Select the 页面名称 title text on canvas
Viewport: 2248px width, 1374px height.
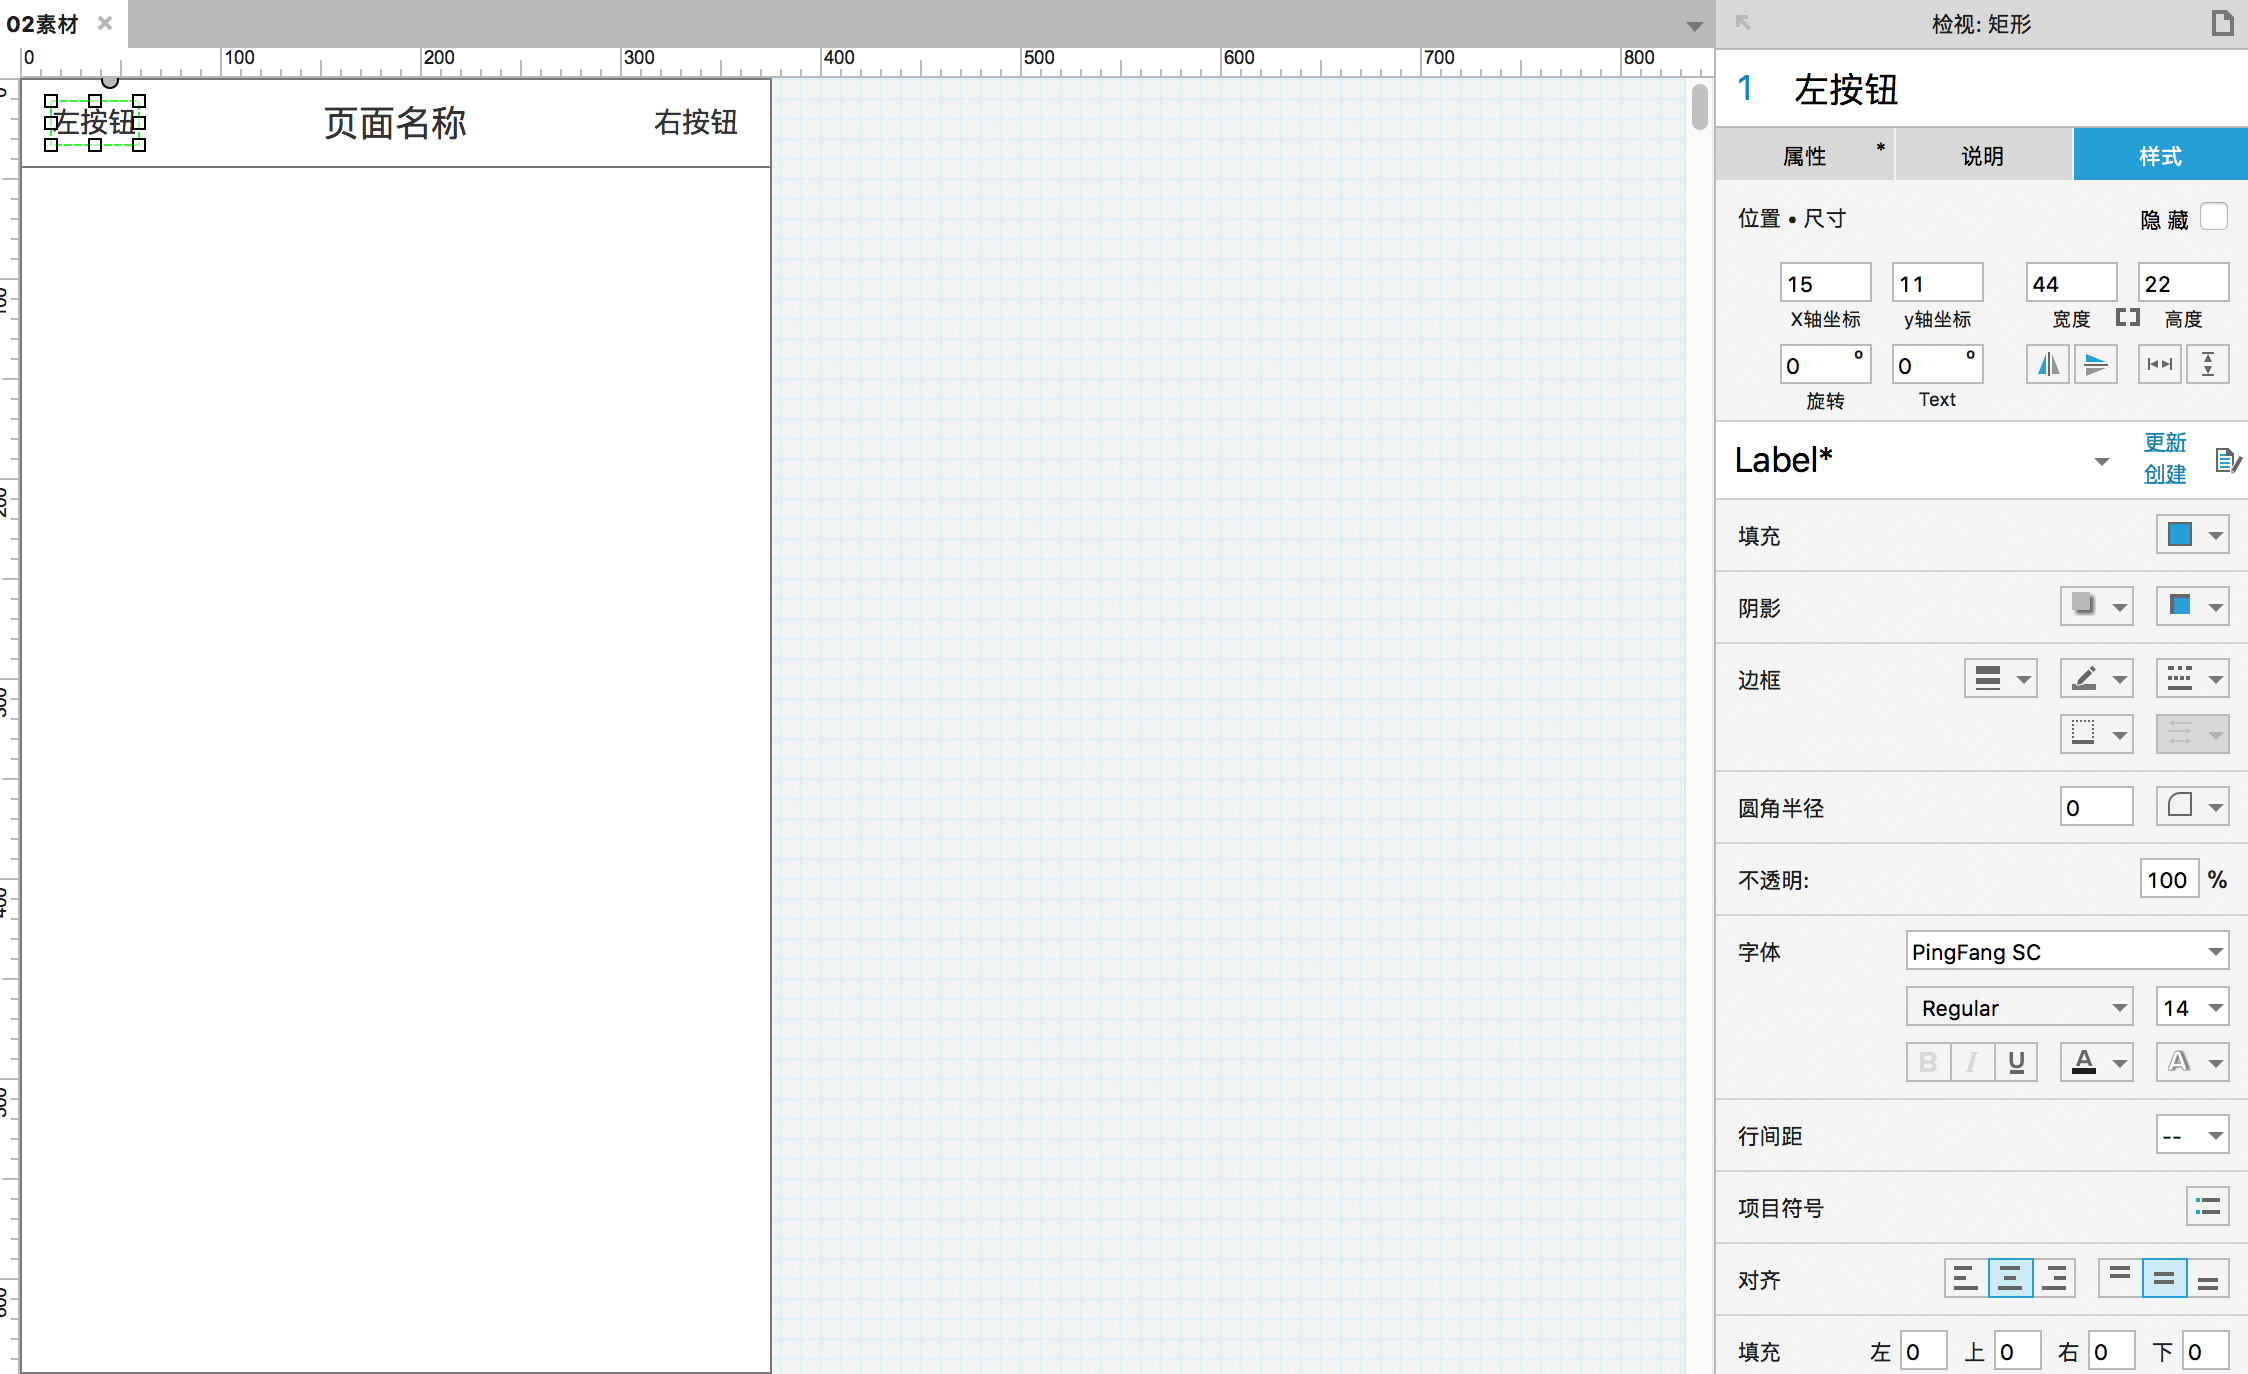tap(395, 123)
